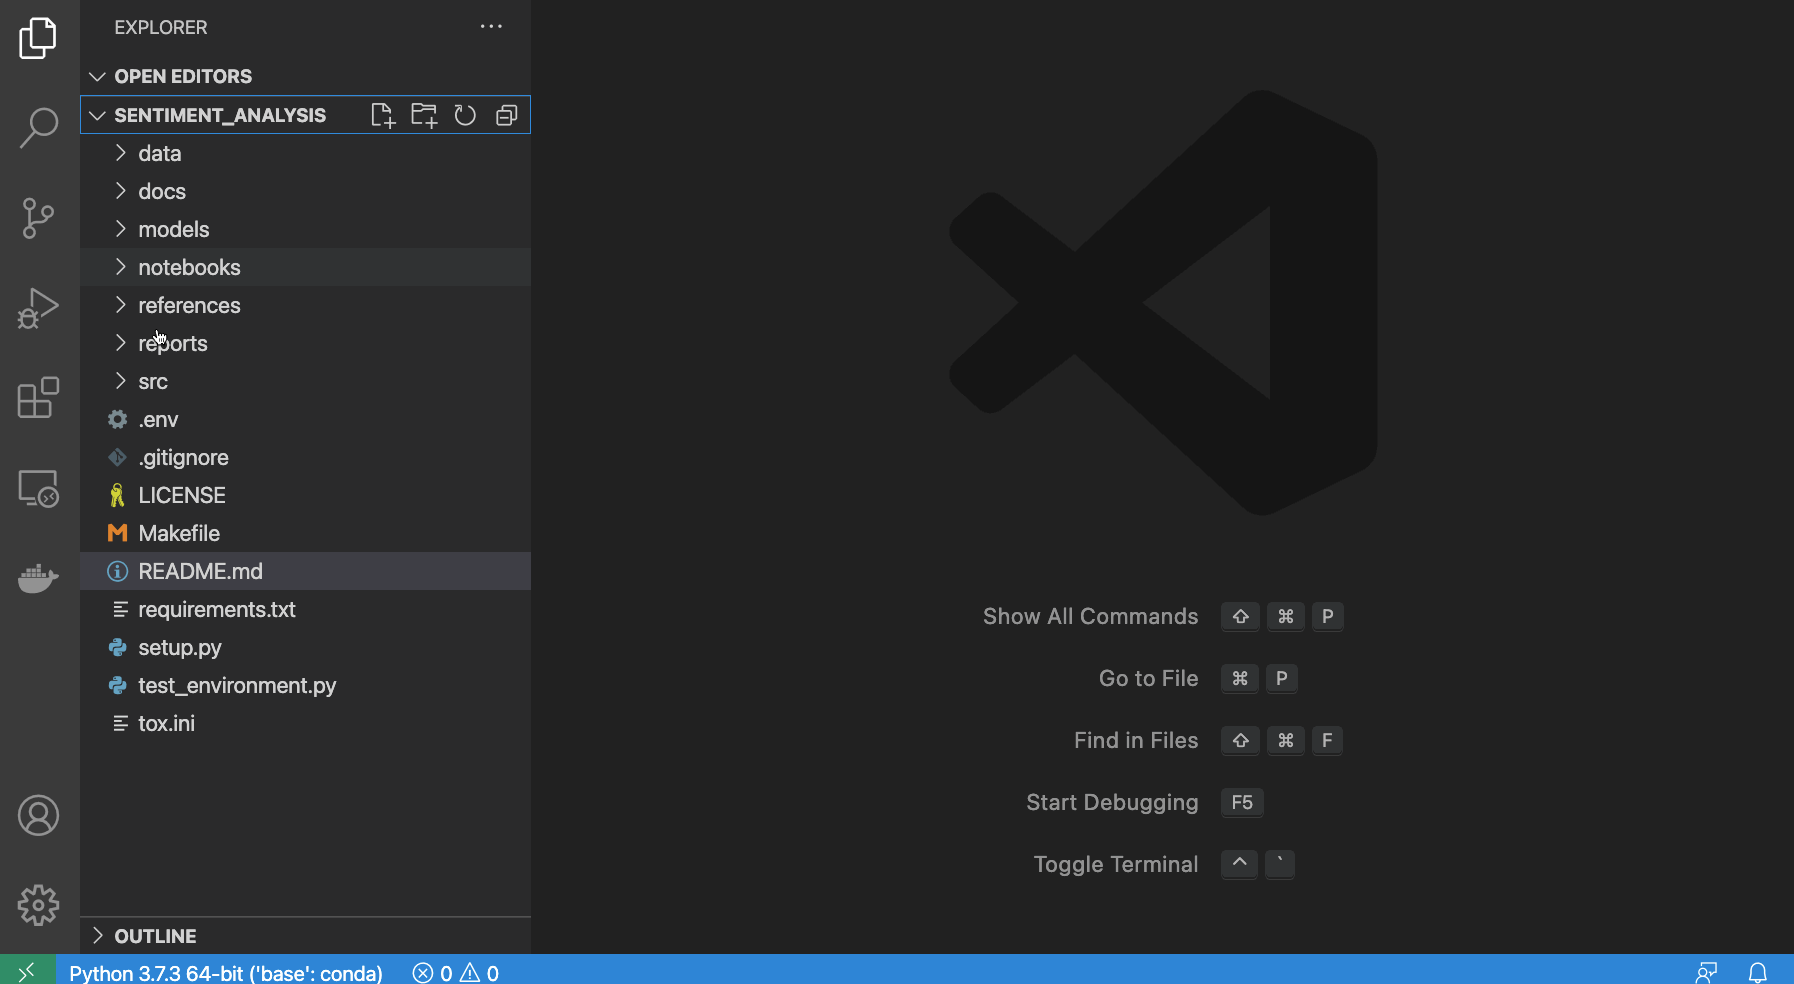Open test_environment.py

pyautogui.click(x=305, y=685)
